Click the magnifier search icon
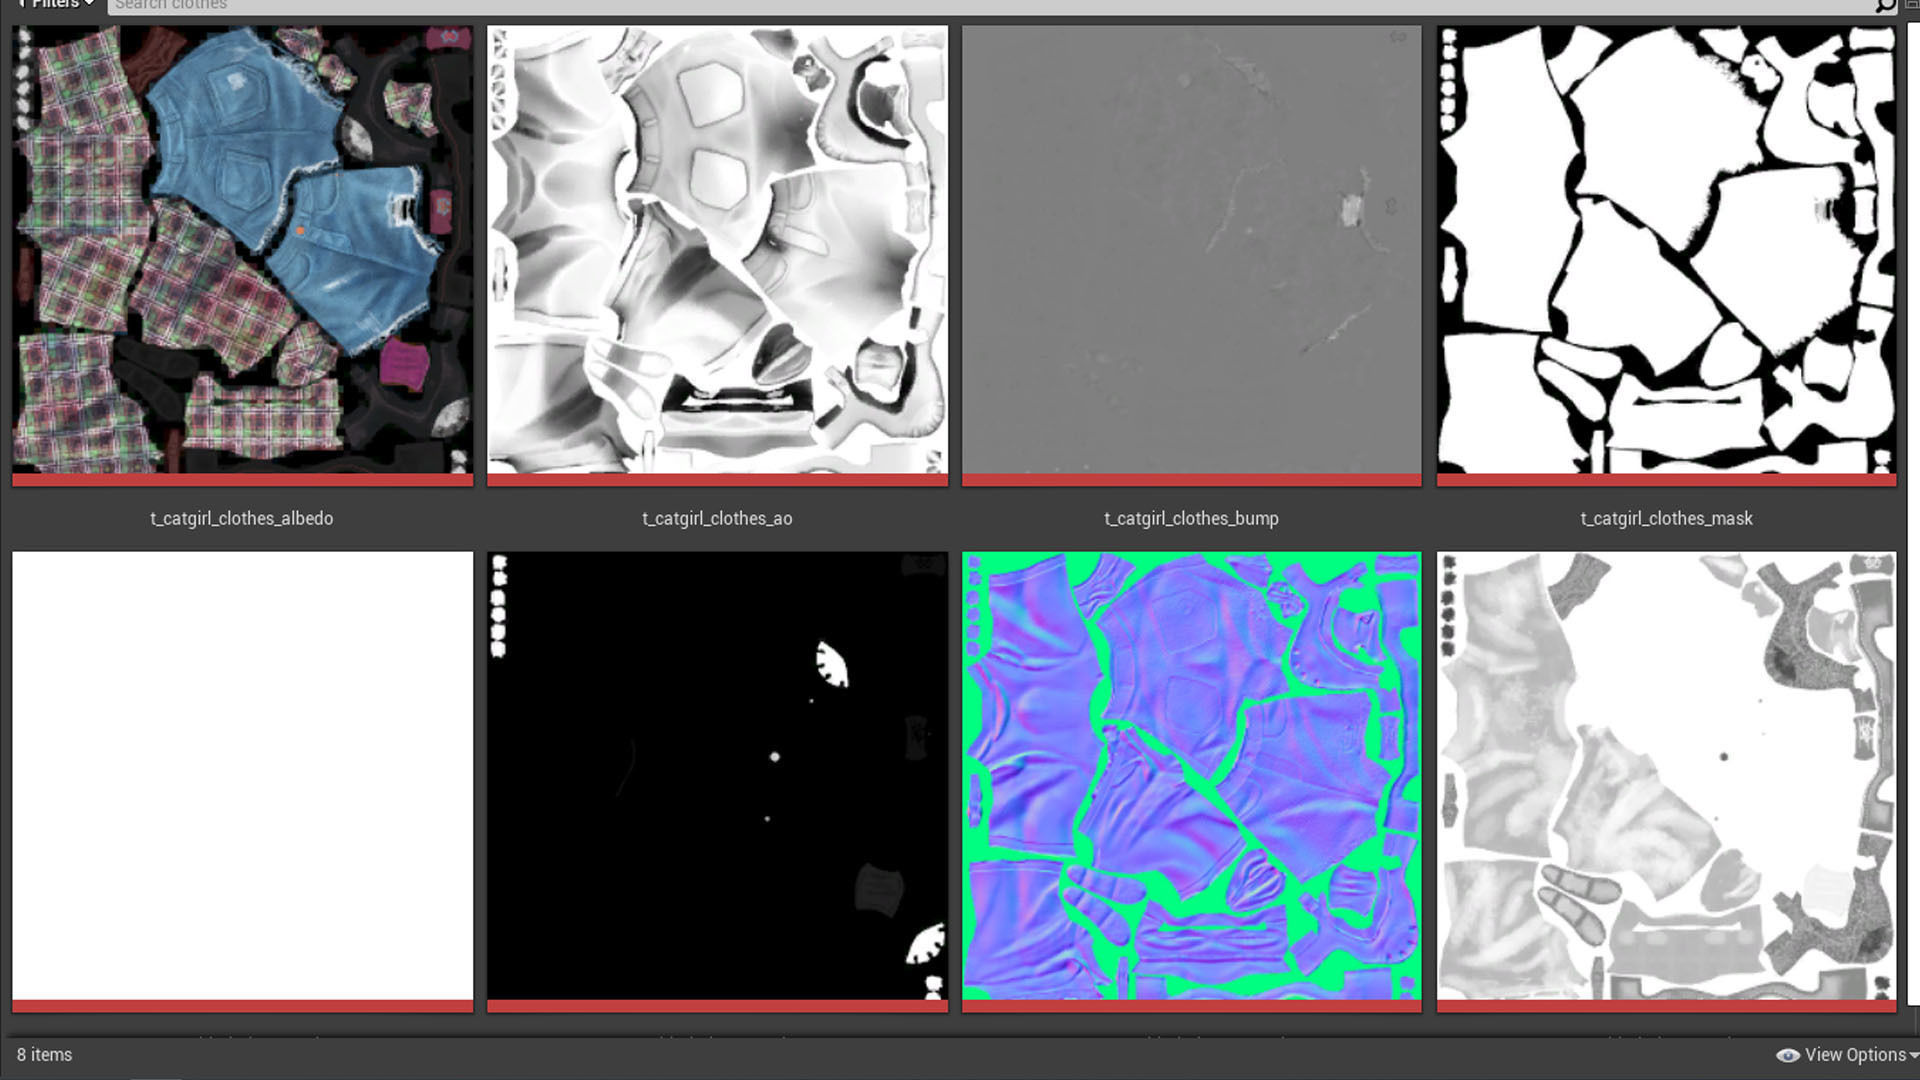Screen dimensions: 1920x1080 coord(1884,5)
